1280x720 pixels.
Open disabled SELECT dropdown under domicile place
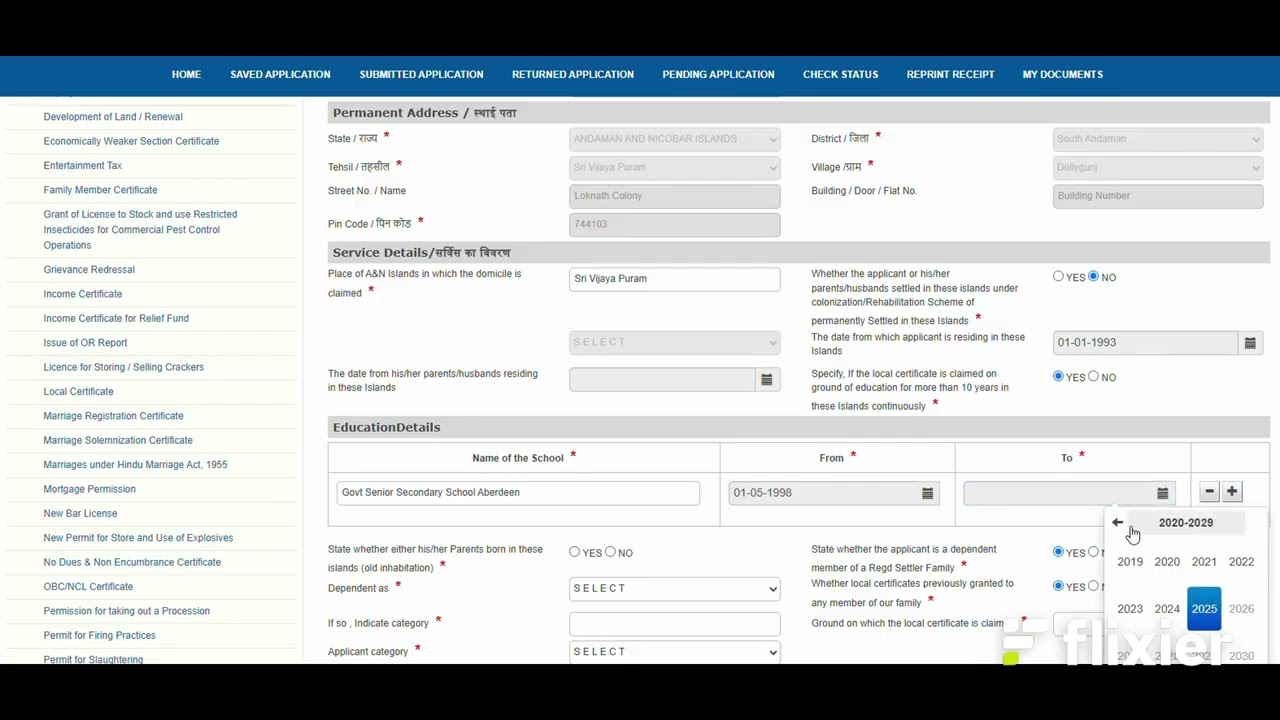674,342
